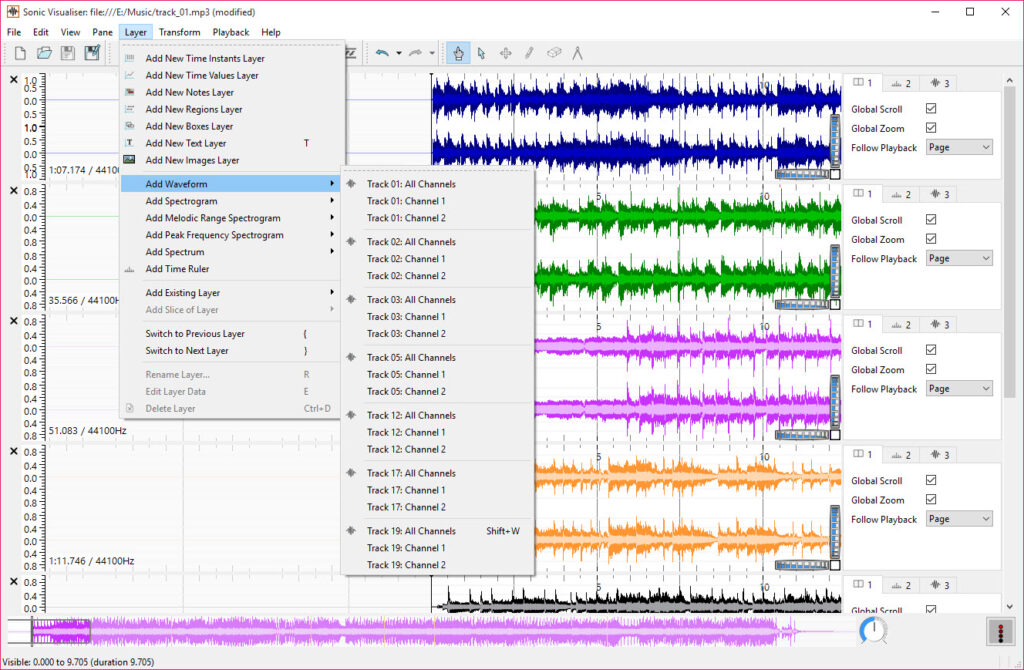Select the Draw pencil tool
The height and width of the screenshot is (670, 1024).
(x=530, y=54)
